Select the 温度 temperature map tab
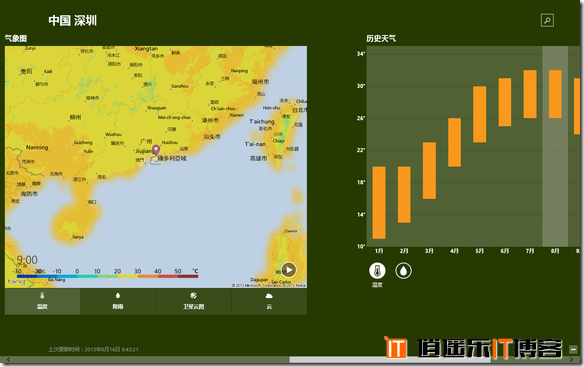The image size is (584, 367). pyautogui.click(x=42, y=301)
